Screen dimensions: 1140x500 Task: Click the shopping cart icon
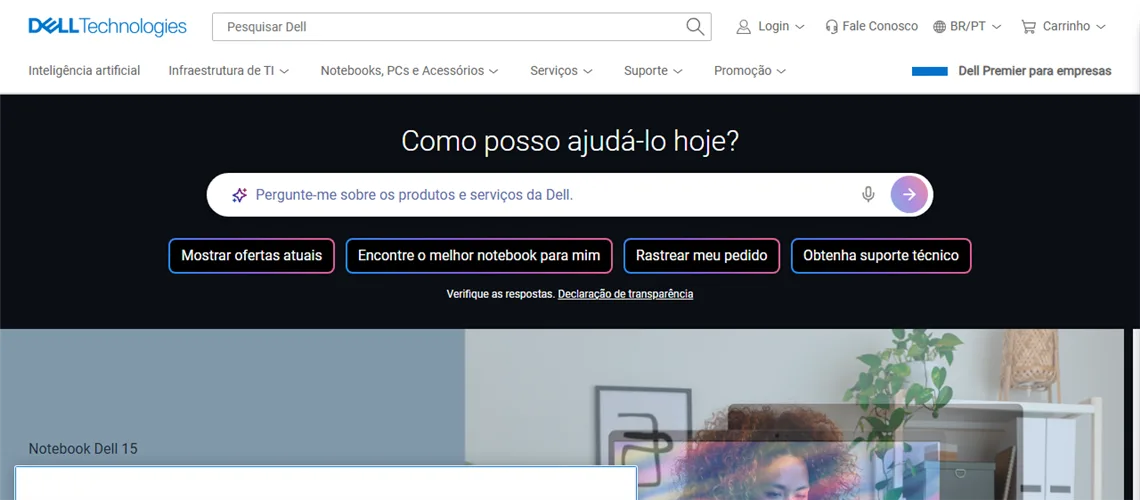(1028, 27)
